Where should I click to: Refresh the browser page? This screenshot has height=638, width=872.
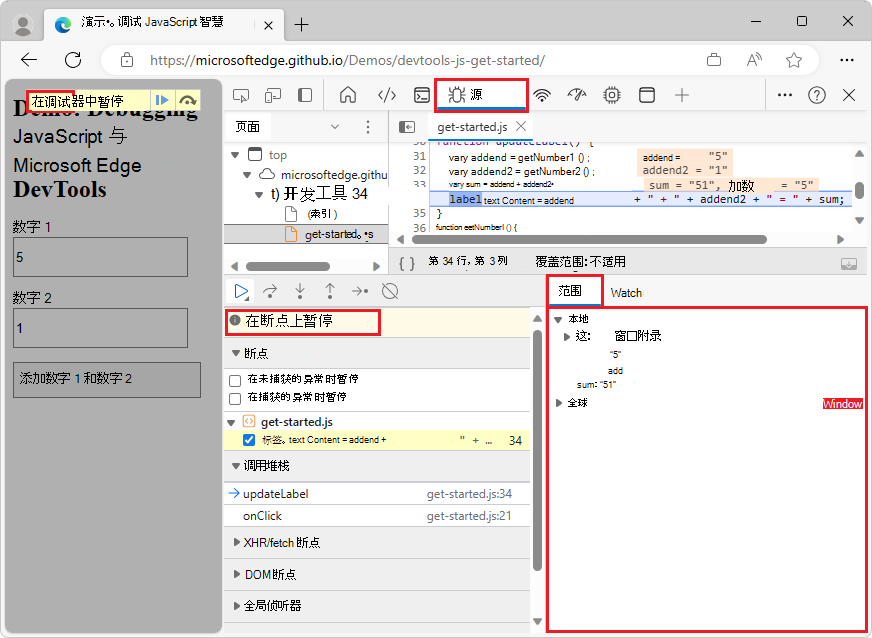point(73,60)
